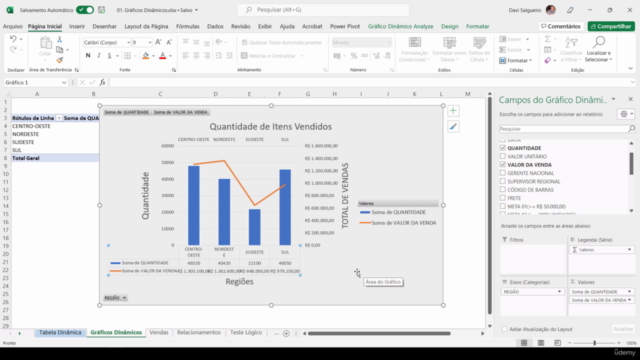Screen dimensions: 640x360
Task: Open Rótulos de Linha filter dropdown
Action: point(59,118)
